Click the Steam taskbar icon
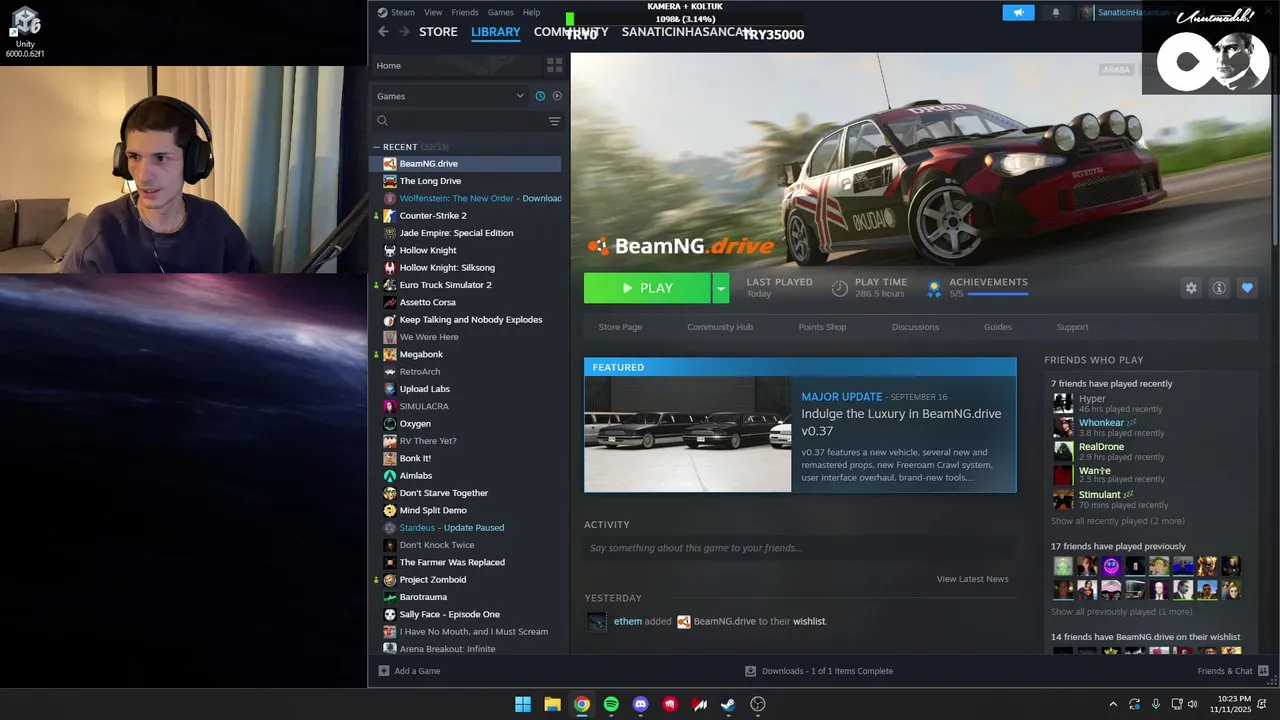This screenshot has height=720, width=1280. [x=728, y=704]
